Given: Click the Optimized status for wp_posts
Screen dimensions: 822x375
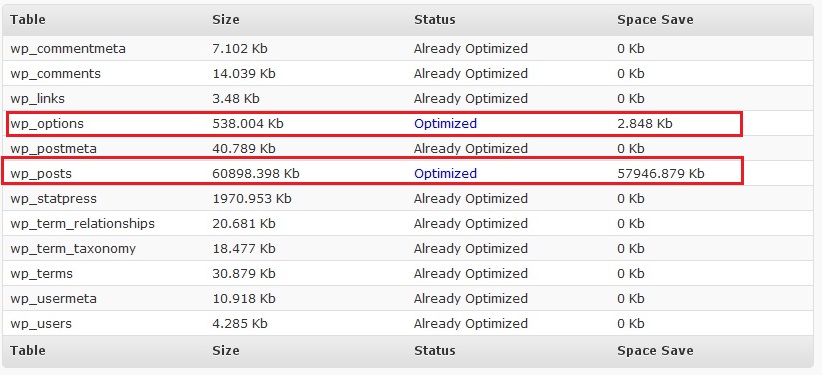Looking at the screenshot, I should 445,174.
